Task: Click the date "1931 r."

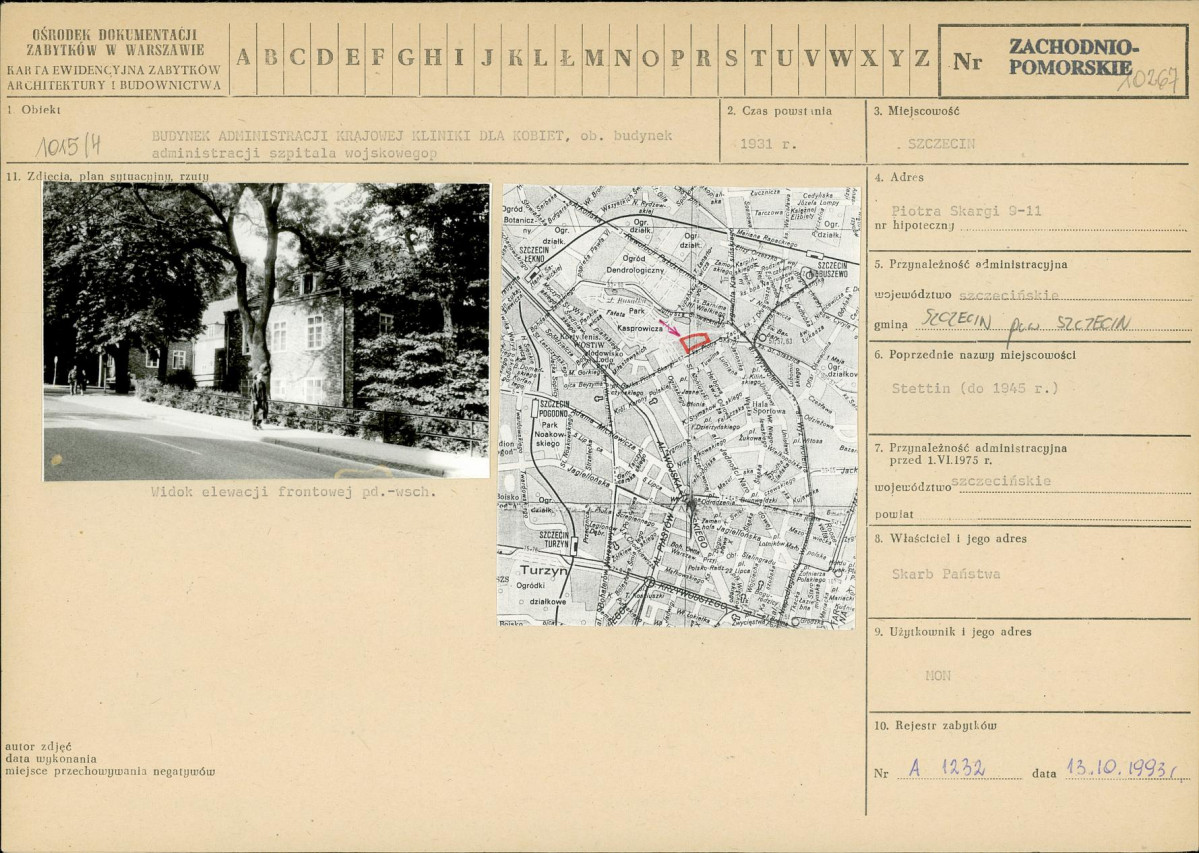Action: (768, 144)
